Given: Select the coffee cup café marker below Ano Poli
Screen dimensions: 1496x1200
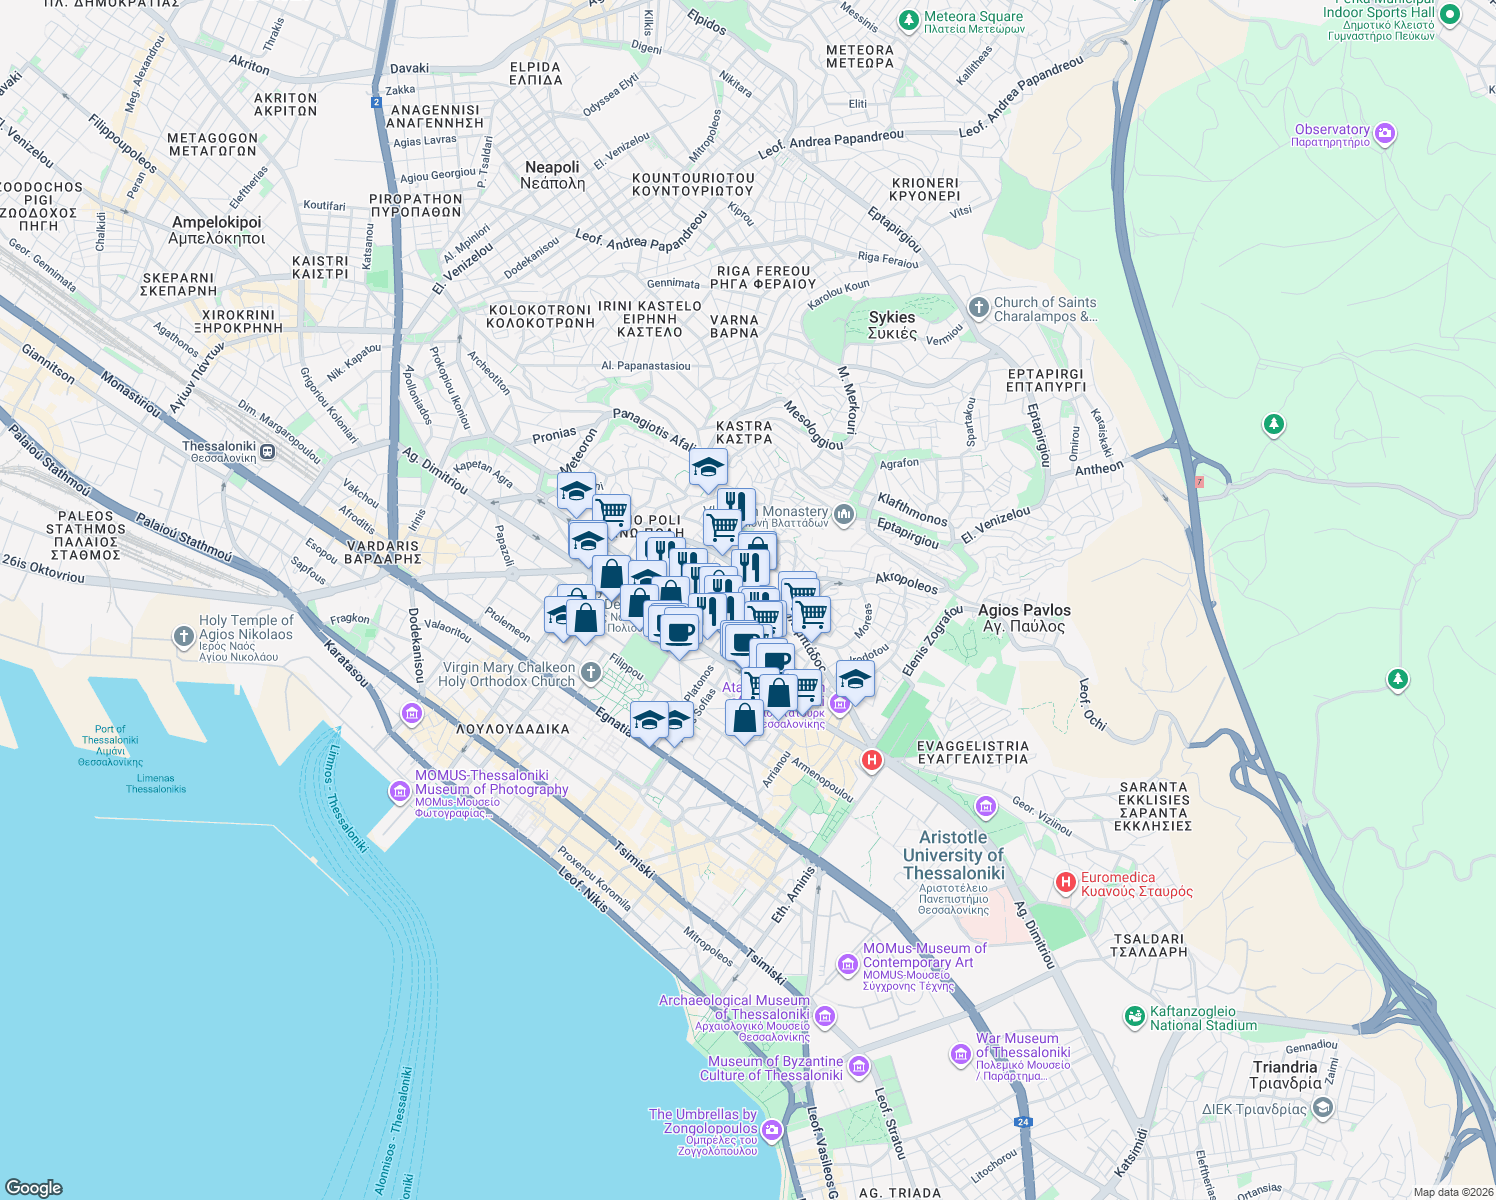Looking at the screenshot, I should (679, 632).
